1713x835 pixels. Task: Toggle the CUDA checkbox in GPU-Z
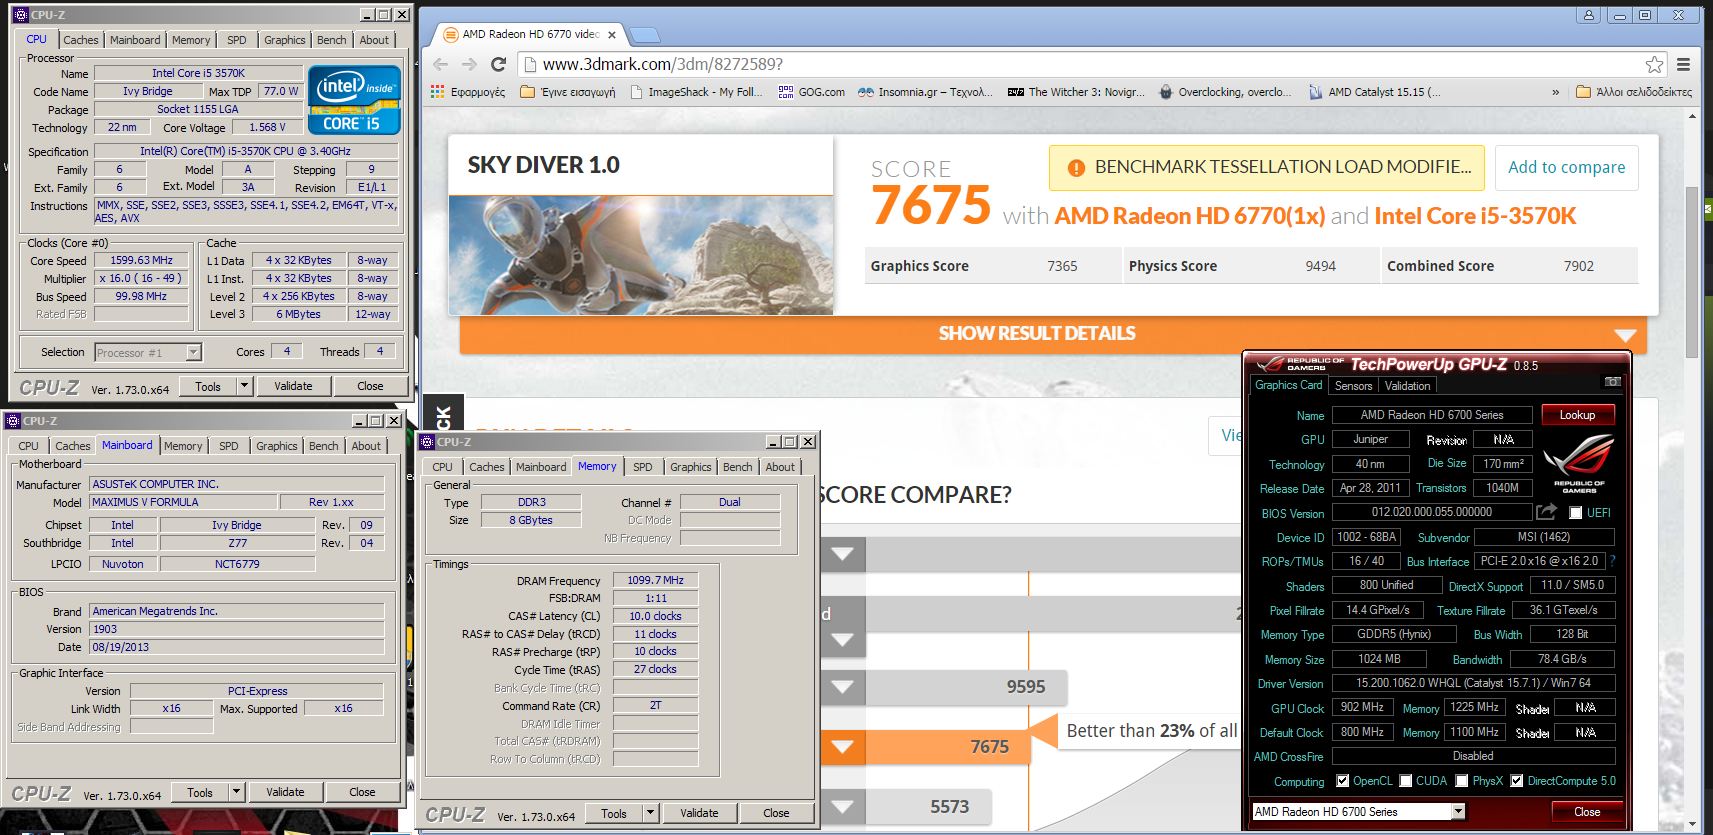click(1406, 781)
